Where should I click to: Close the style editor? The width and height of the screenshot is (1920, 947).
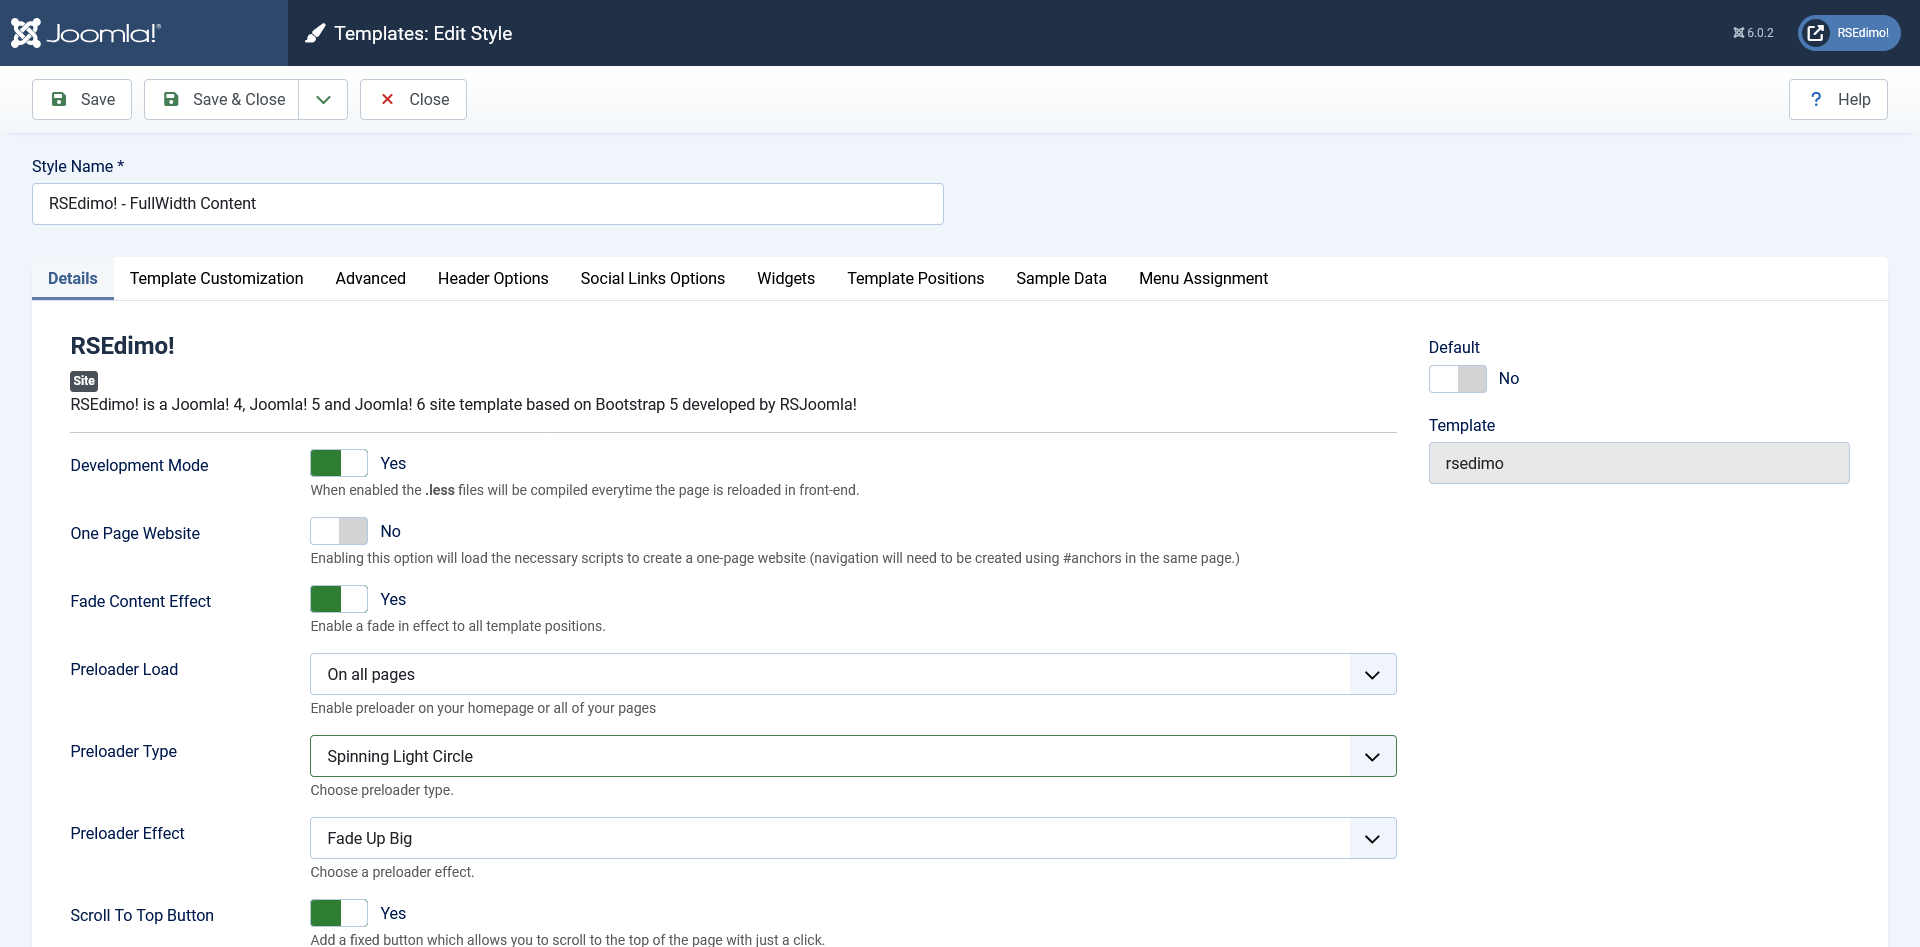point(413,100)
